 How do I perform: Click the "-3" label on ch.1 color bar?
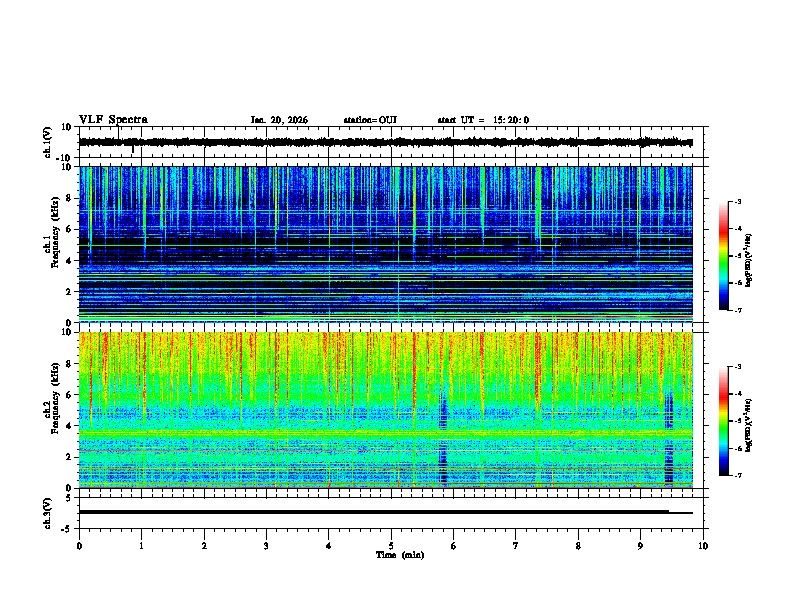point(737,201)
